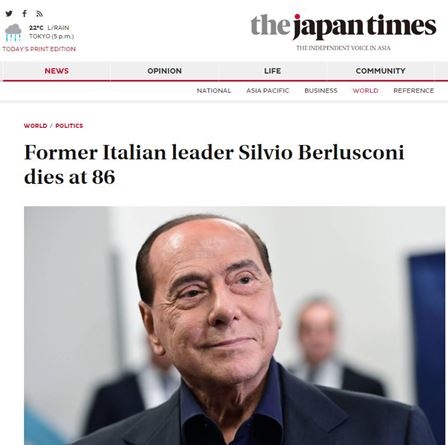Click the article photo of Berlusconi
The height and width of the screenshot is (445, 448).
(x=234, y=326)
